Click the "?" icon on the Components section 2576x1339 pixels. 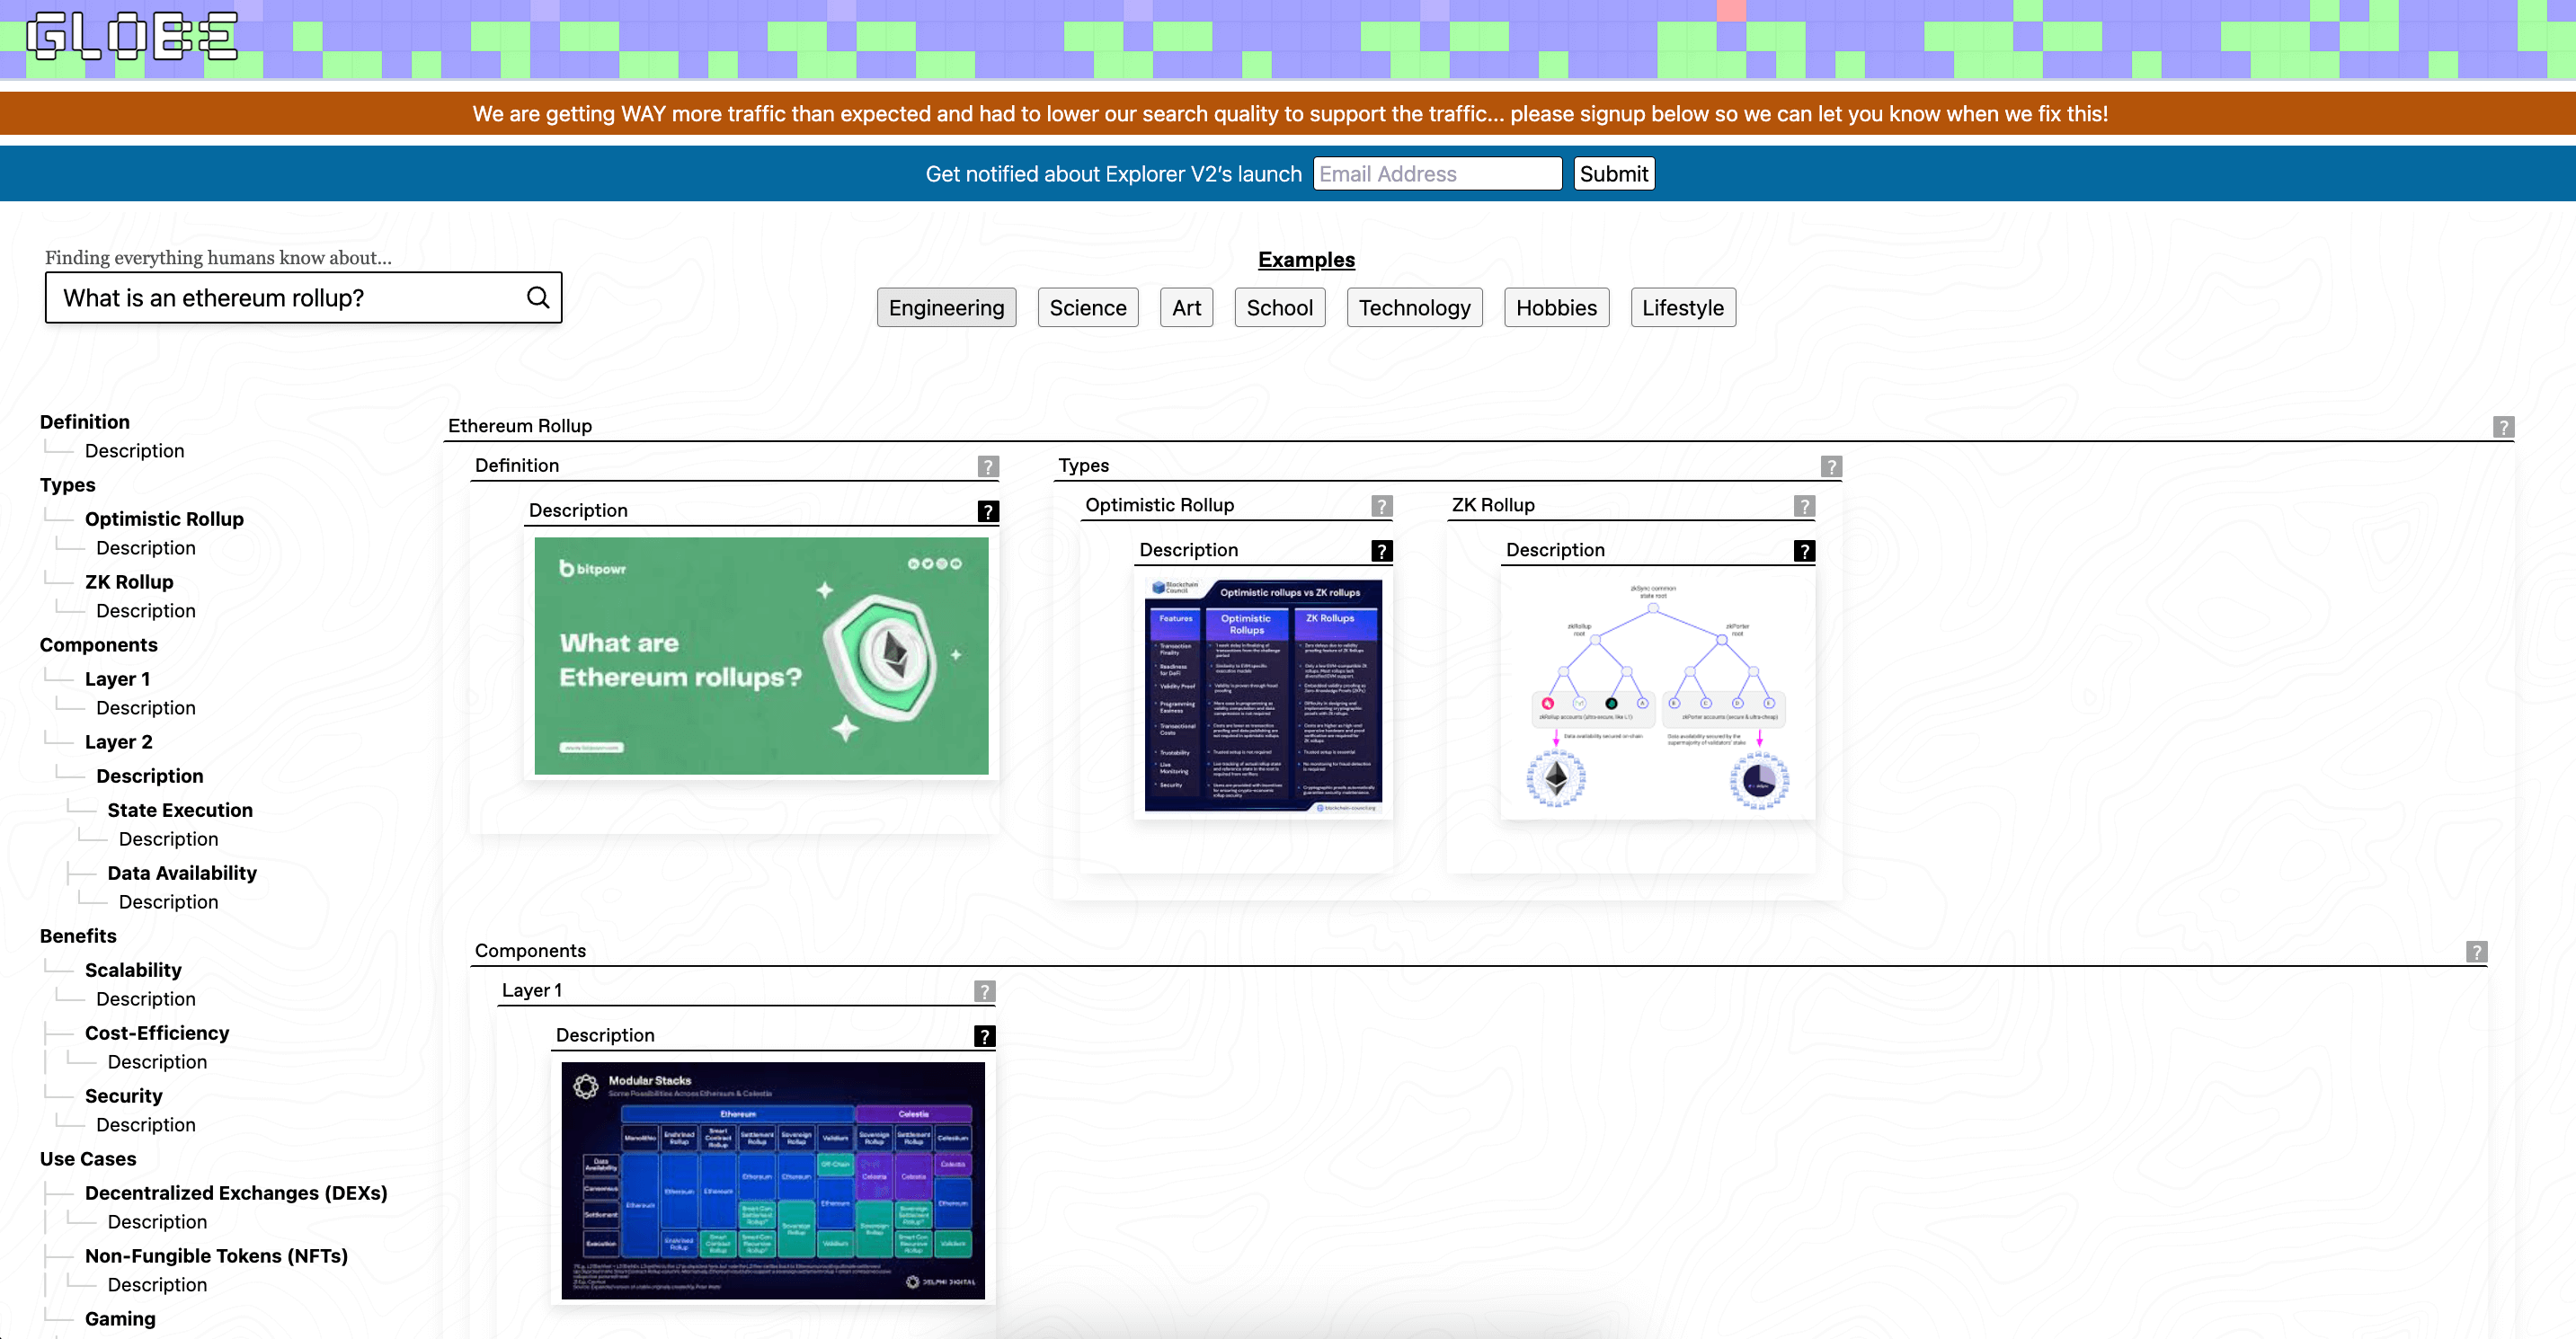[x=2476, y=951]
